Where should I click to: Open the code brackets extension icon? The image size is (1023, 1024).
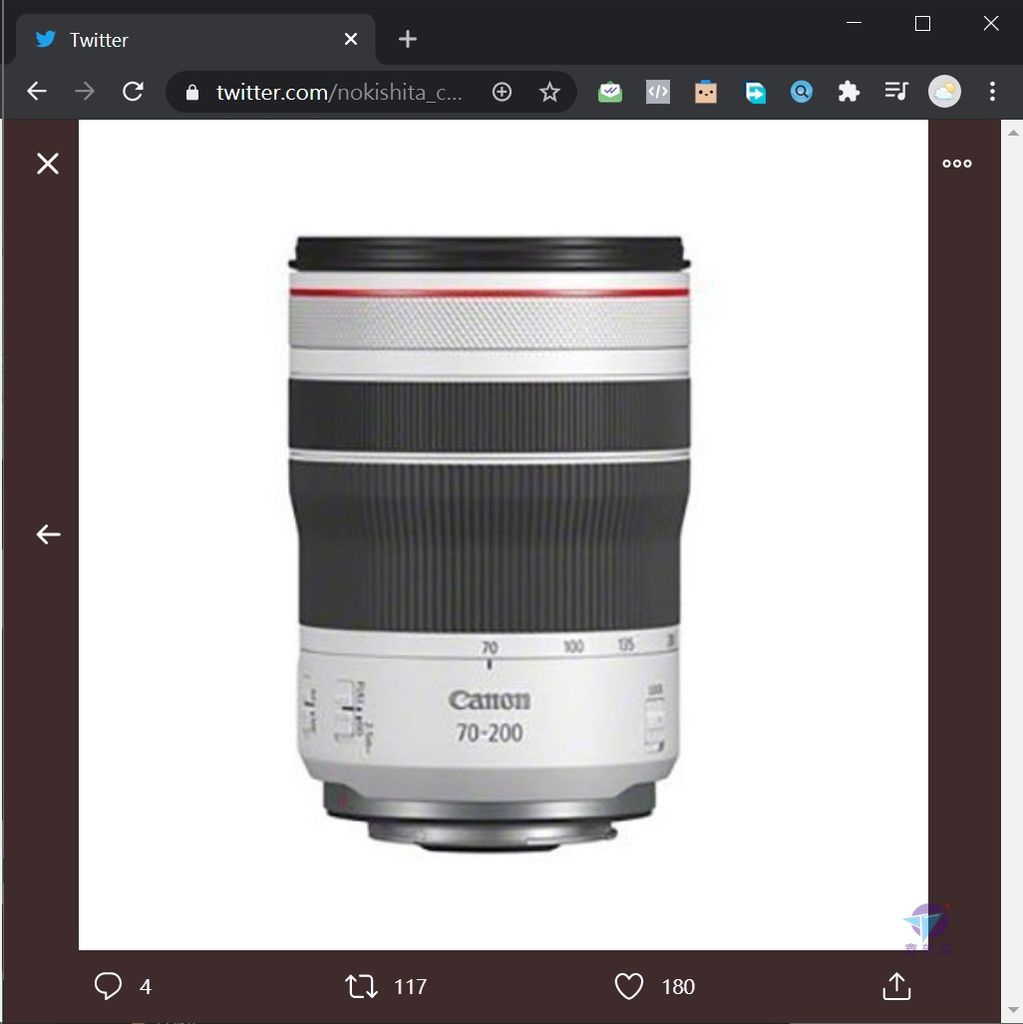coord(658,92)
